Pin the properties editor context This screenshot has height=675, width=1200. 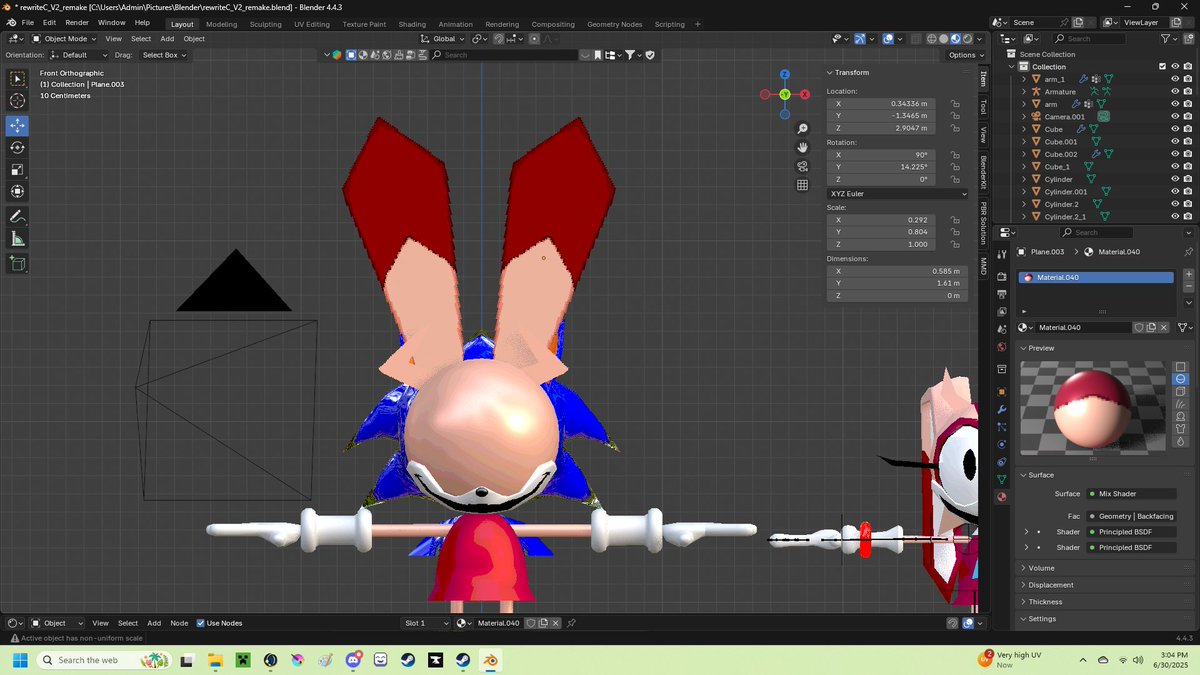pyautogui.click(x=1188, y=252)
